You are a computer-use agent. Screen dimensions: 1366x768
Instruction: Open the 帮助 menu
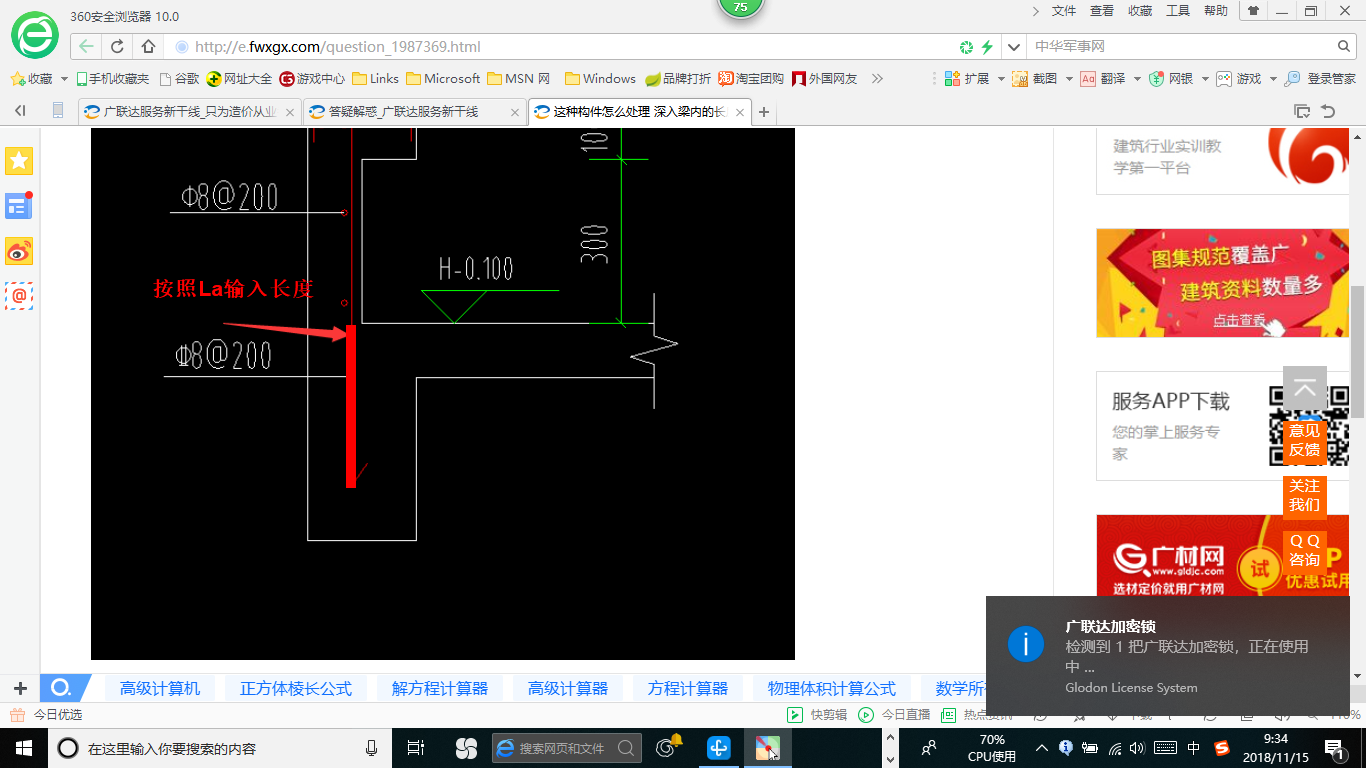1216,11
